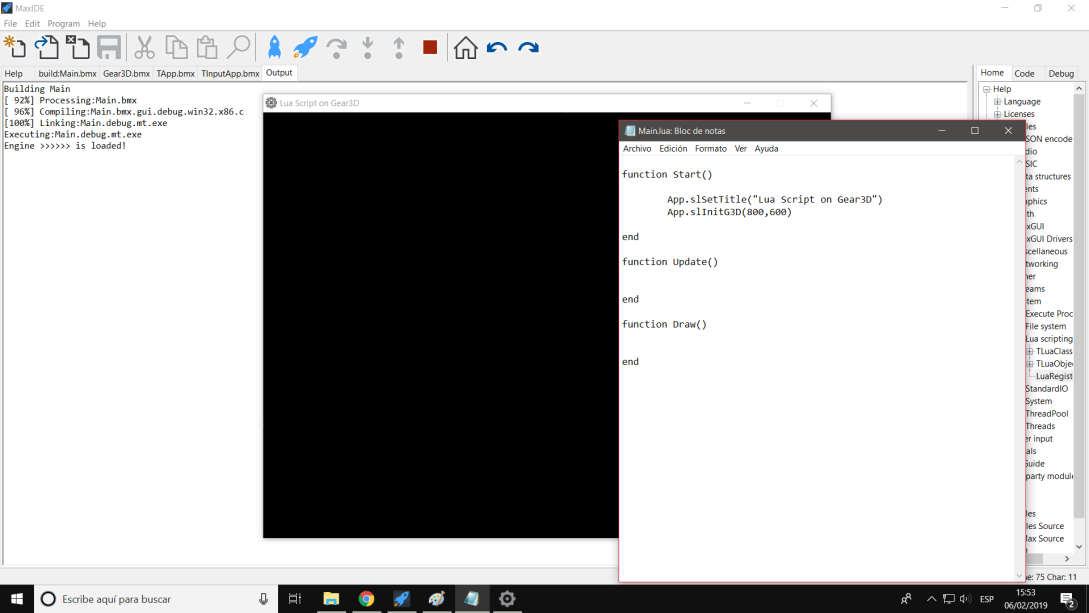Expand the TLuaClass tree node
This screenshot has width=1089, height=613.
click(x=1030, y=352)
